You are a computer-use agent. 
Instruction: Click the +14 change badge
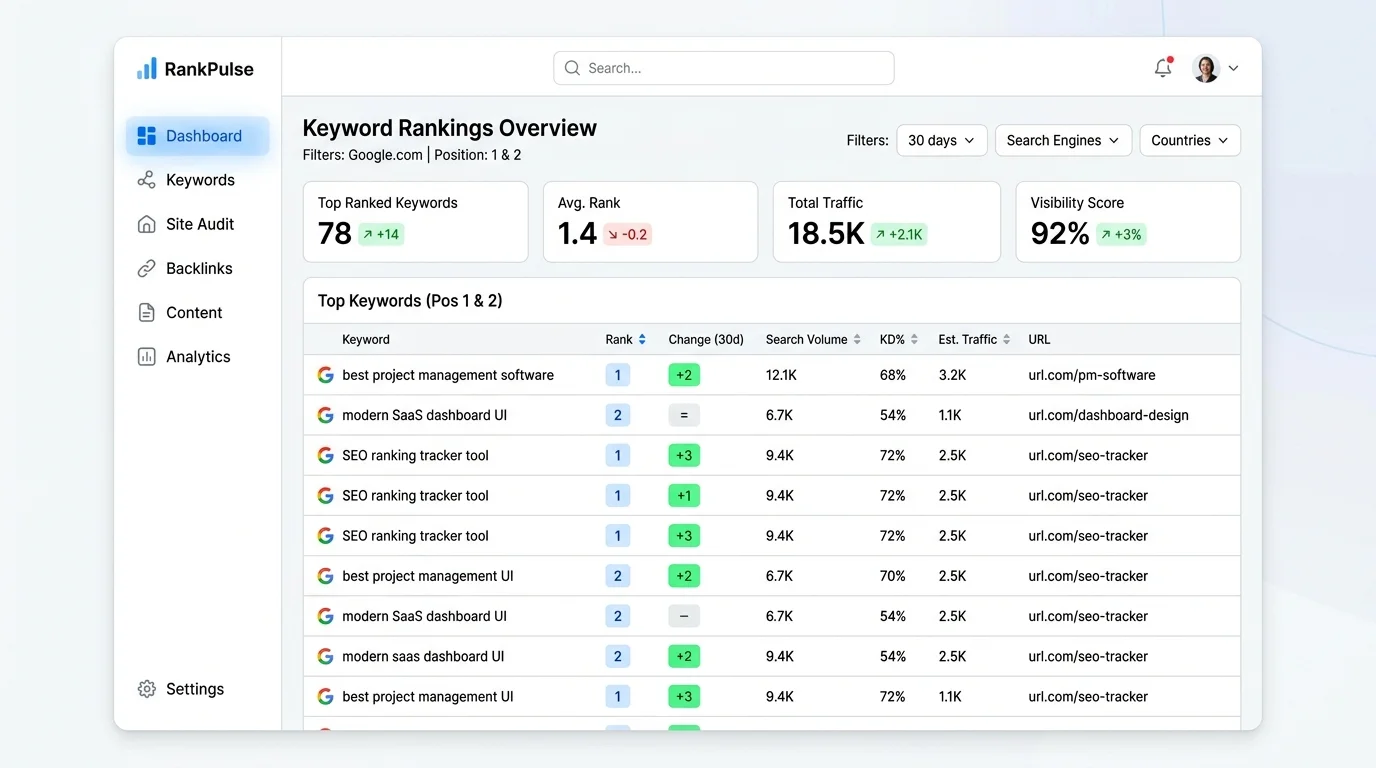381,235
